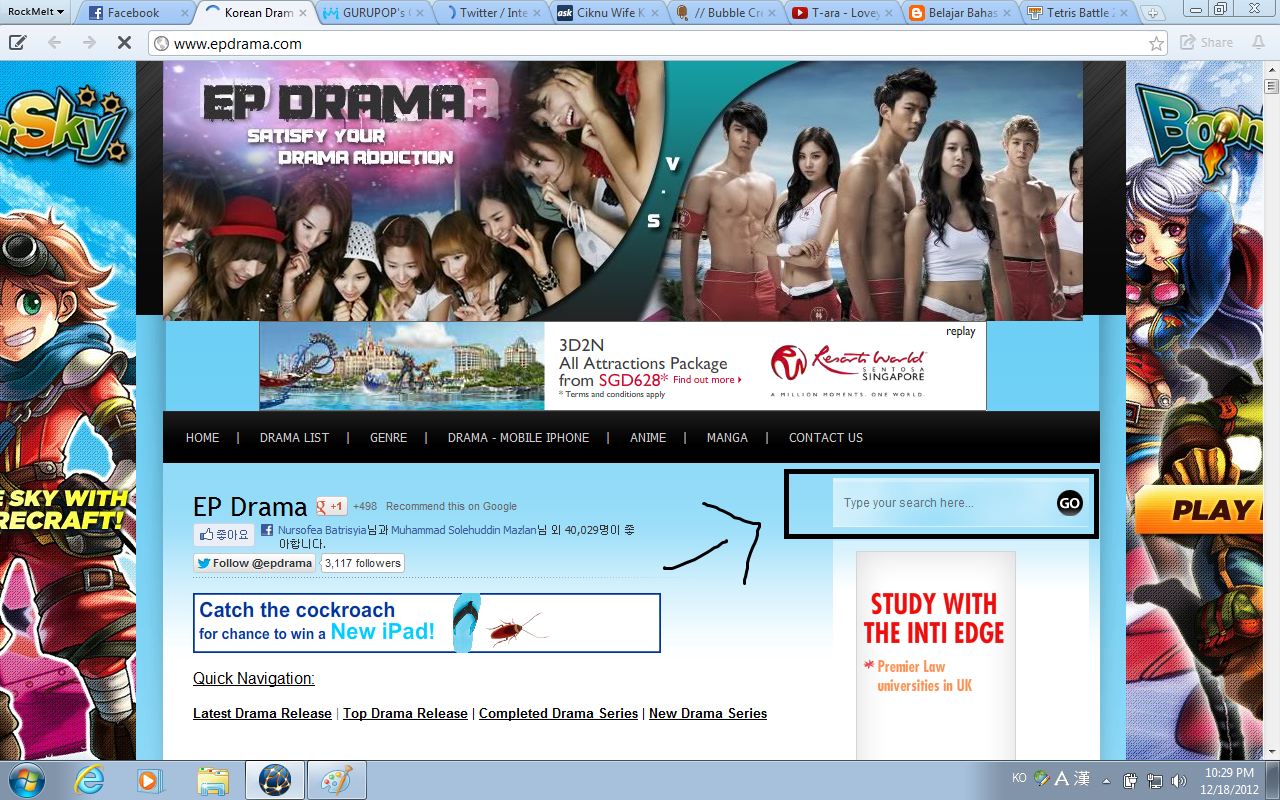Close the Facebook tab
1280x800 pixels.
[186, 13]
